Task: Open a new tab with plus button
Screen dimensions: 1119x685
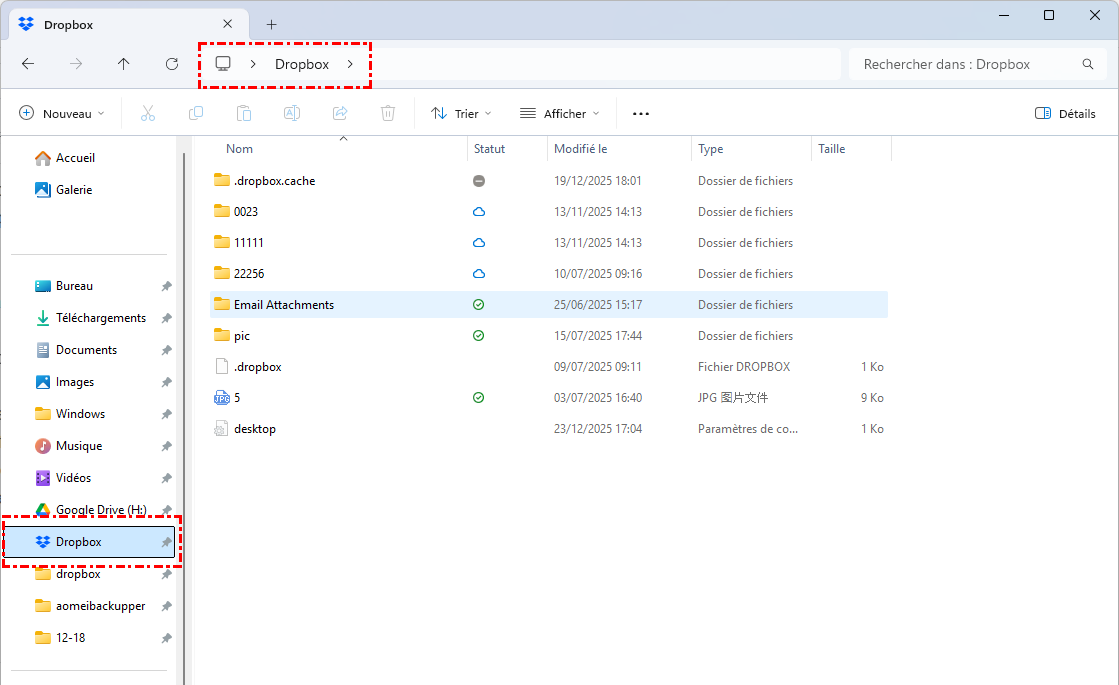Action: [271, 24]
